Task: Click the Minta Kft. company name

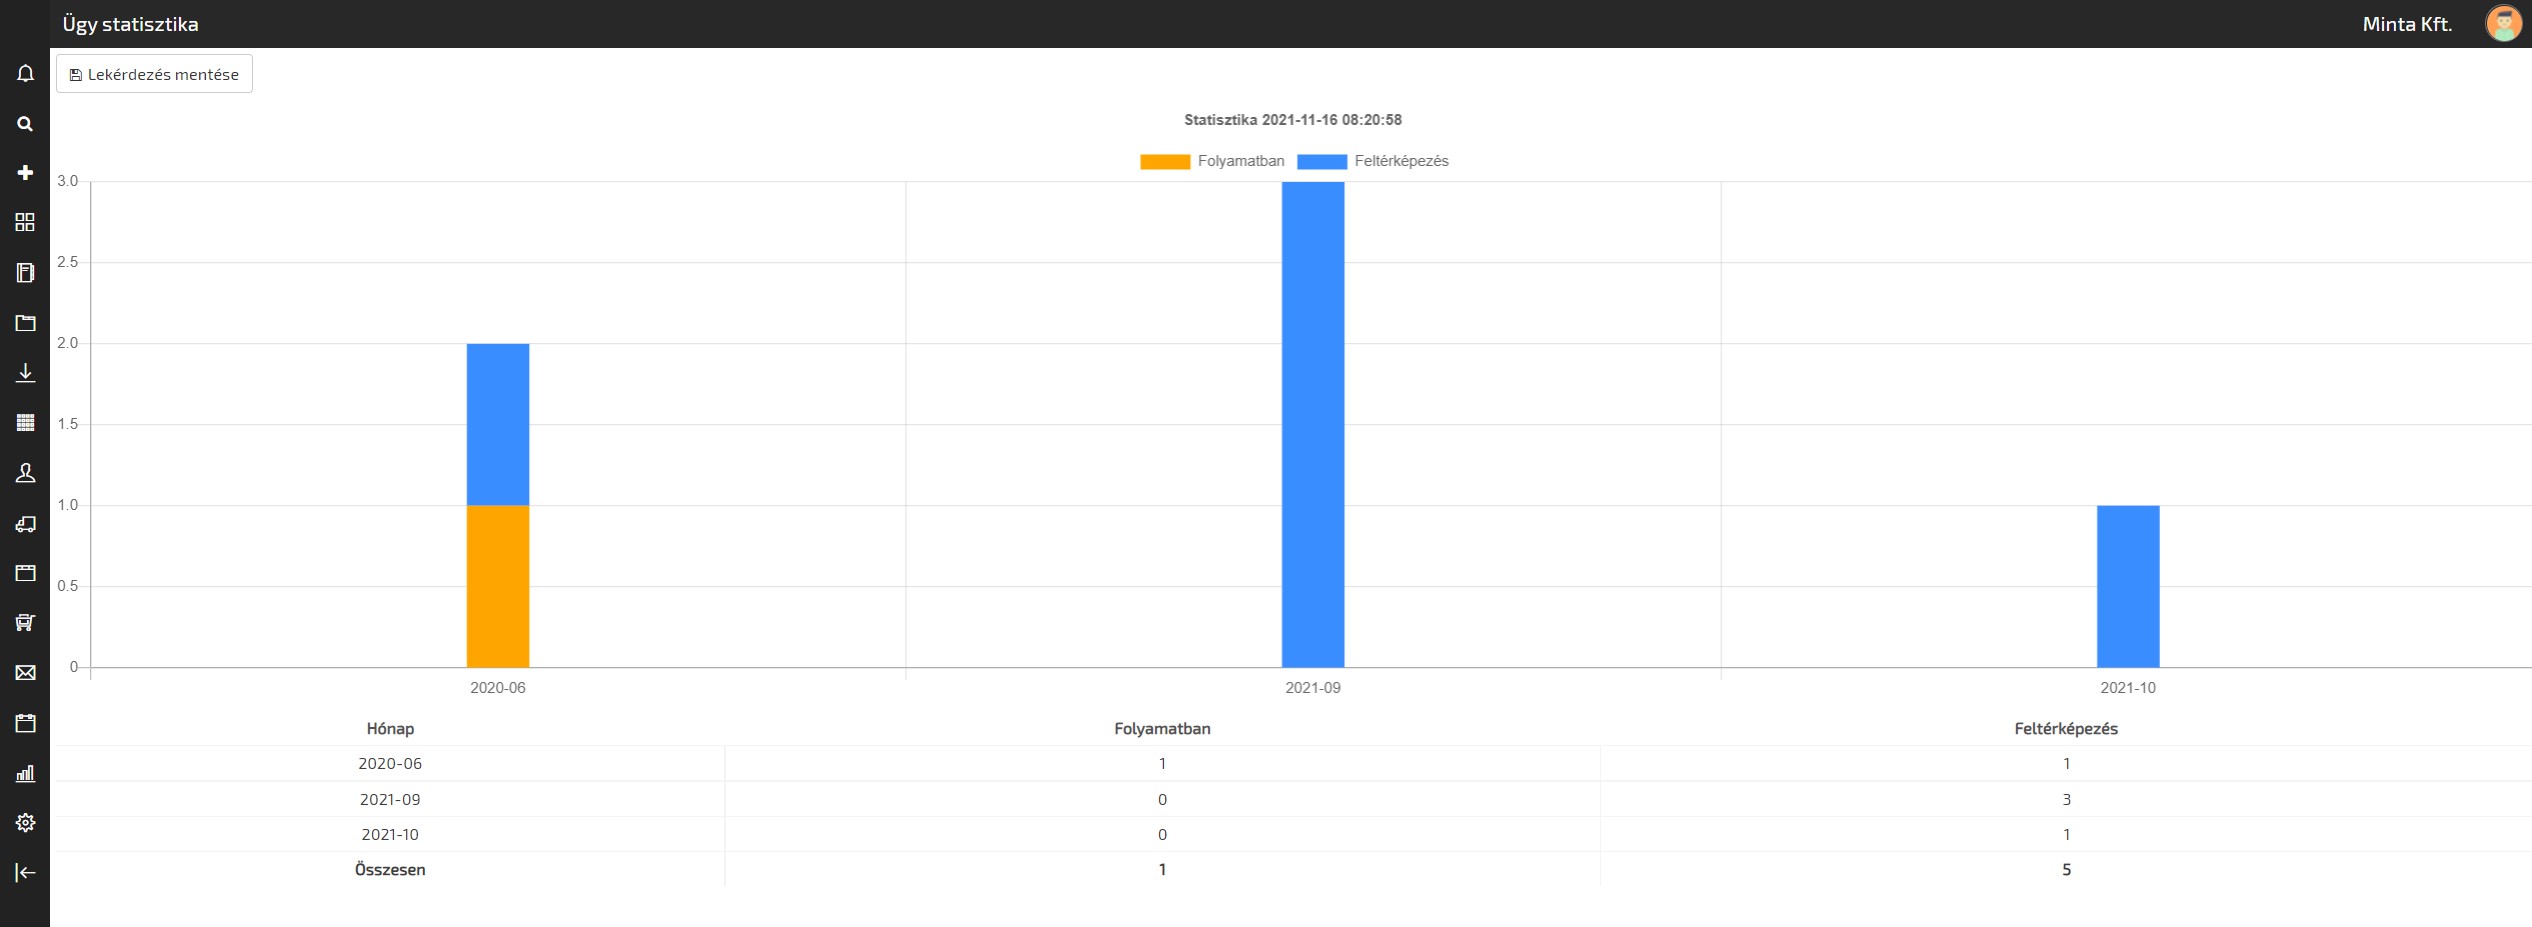Action: point(2406,24)
